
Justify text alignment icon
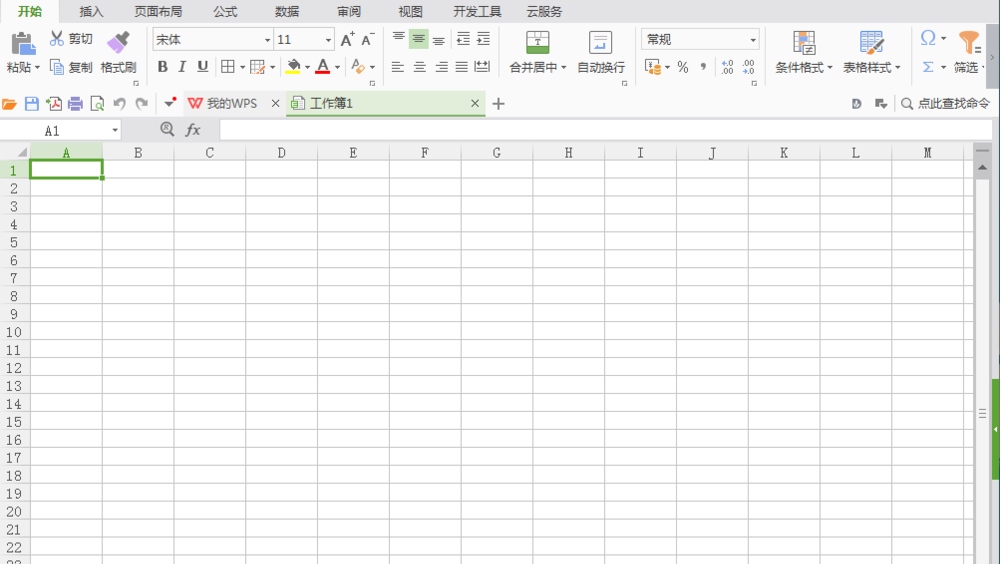coord(462,66)
